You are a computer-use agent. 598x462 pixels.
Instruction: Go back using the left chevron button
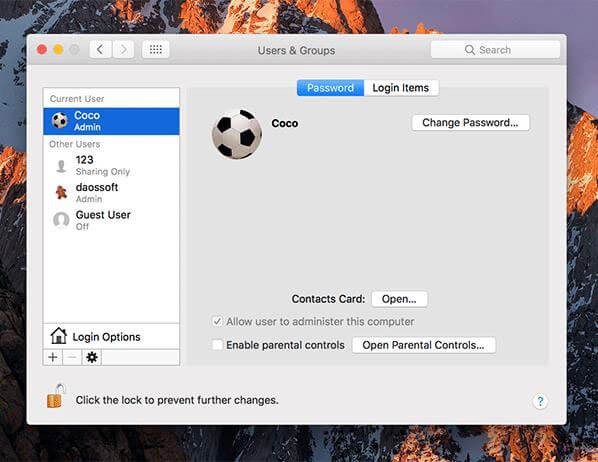pyautogui.click(x=100, y=50)
